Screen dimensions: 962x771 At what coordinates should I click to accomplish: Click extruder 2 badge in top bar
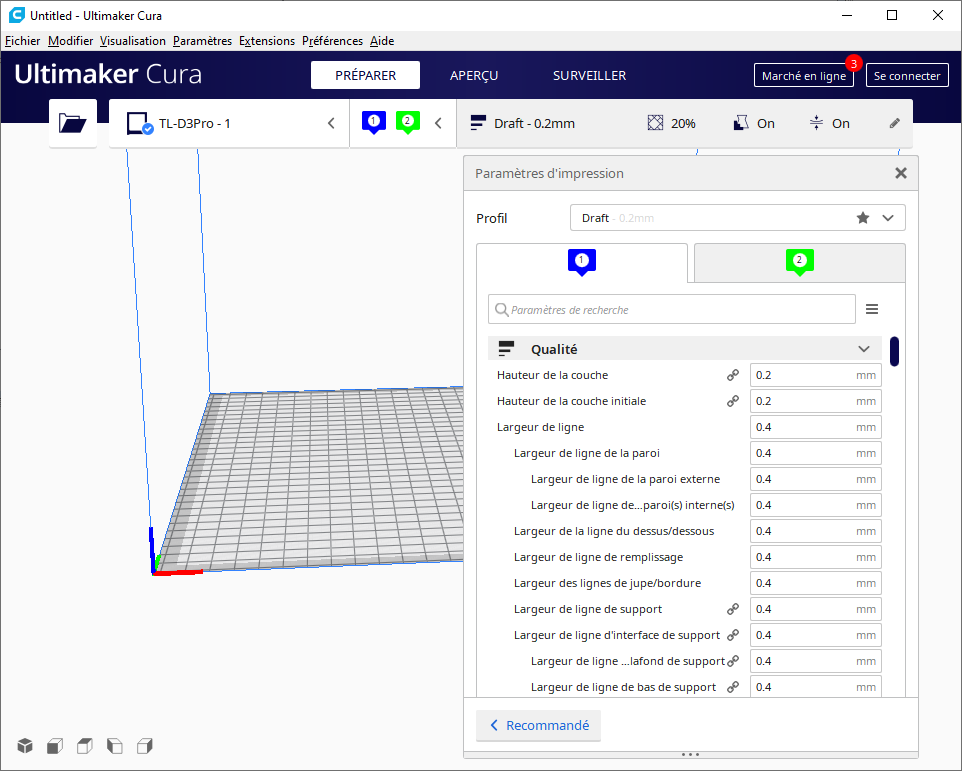pyautogui.click(x=407, y=122)
